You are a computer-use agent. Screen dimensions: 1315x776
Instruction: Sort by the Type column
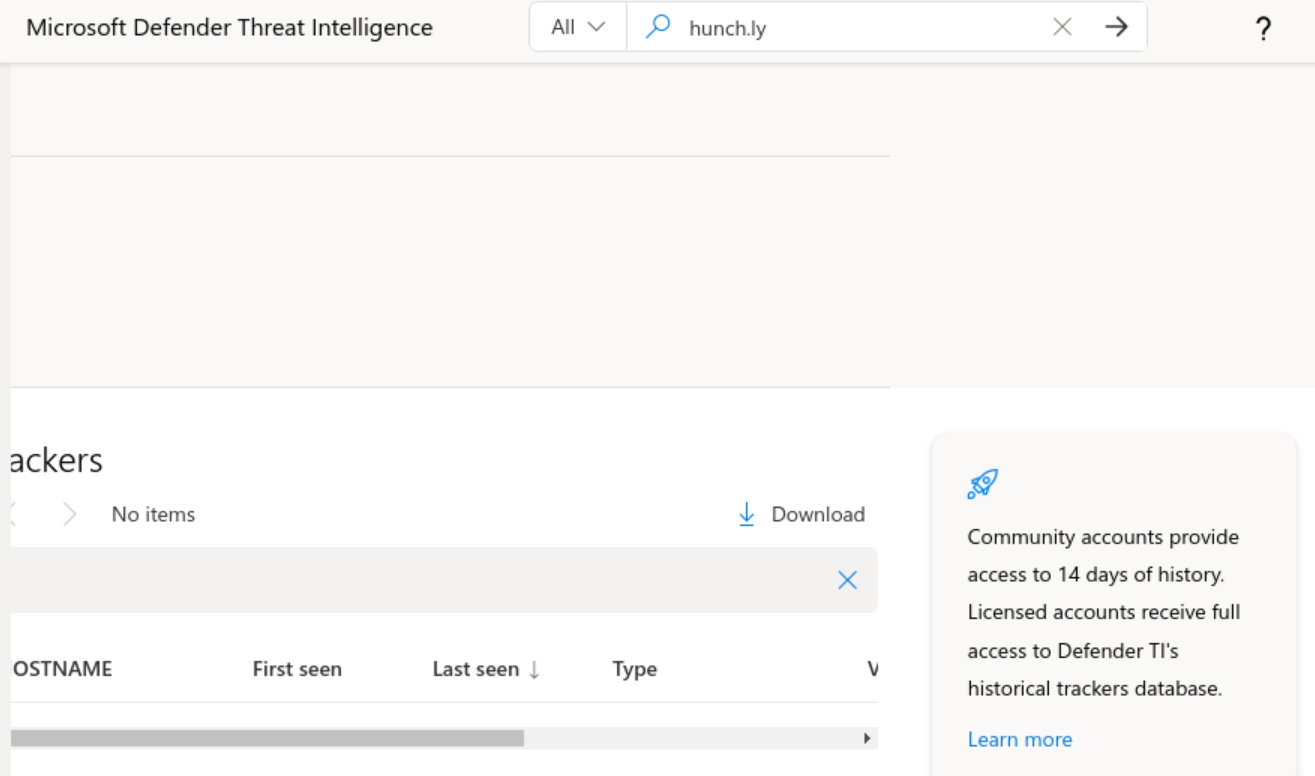point(635,669)
